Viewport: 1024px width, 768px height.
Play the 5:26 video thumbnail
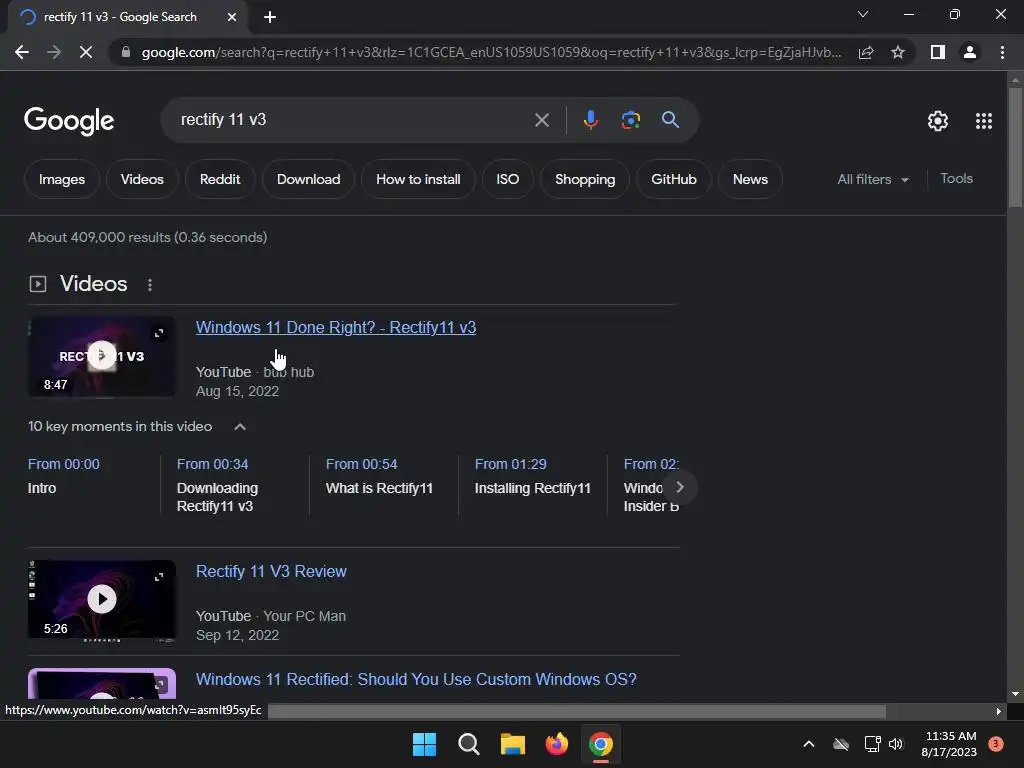point(101,600)
